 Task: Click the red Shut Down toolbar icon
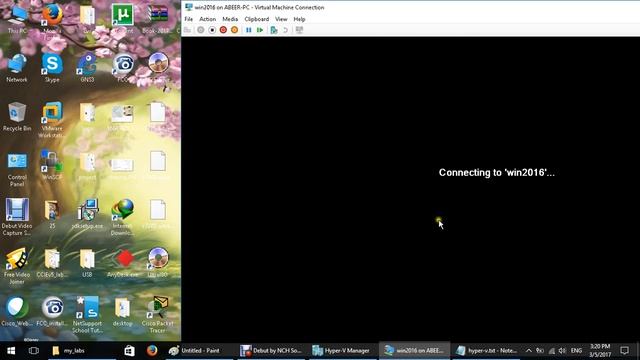point(223,30)
